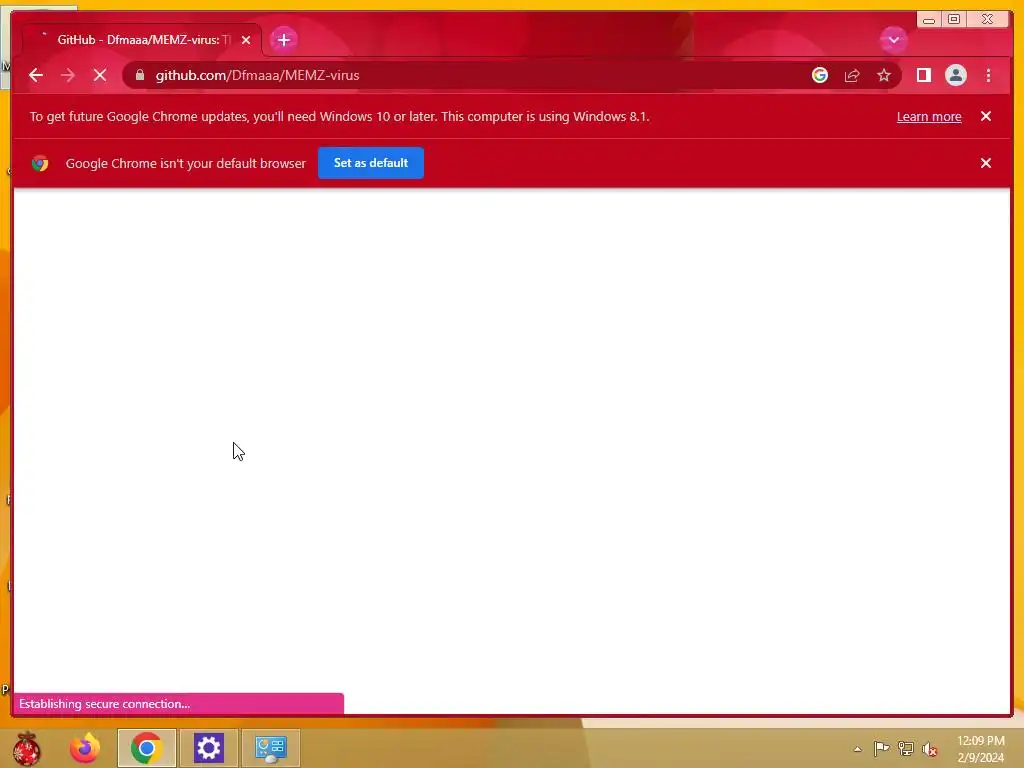
Task: Open the side panel
Action: pyautogui.click(x=923, y=75)
